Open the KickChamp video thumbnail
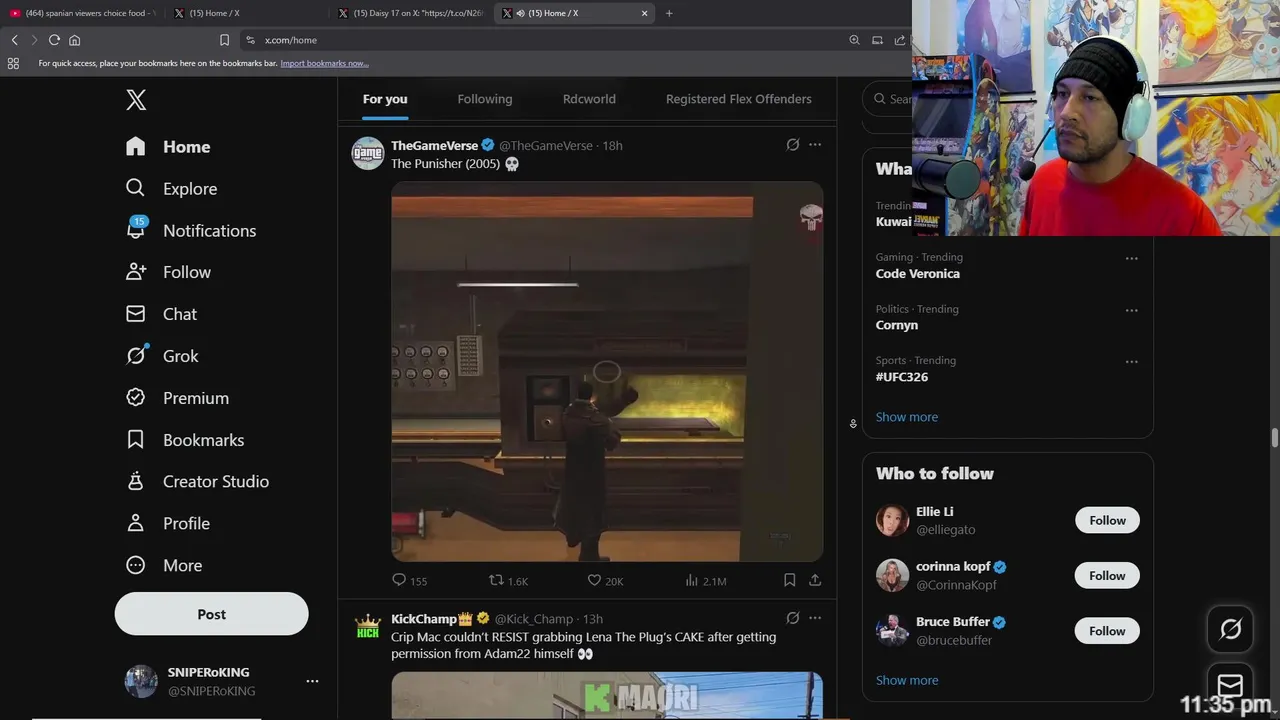The height and width of the screenshot is (720, 1280). 607,695
